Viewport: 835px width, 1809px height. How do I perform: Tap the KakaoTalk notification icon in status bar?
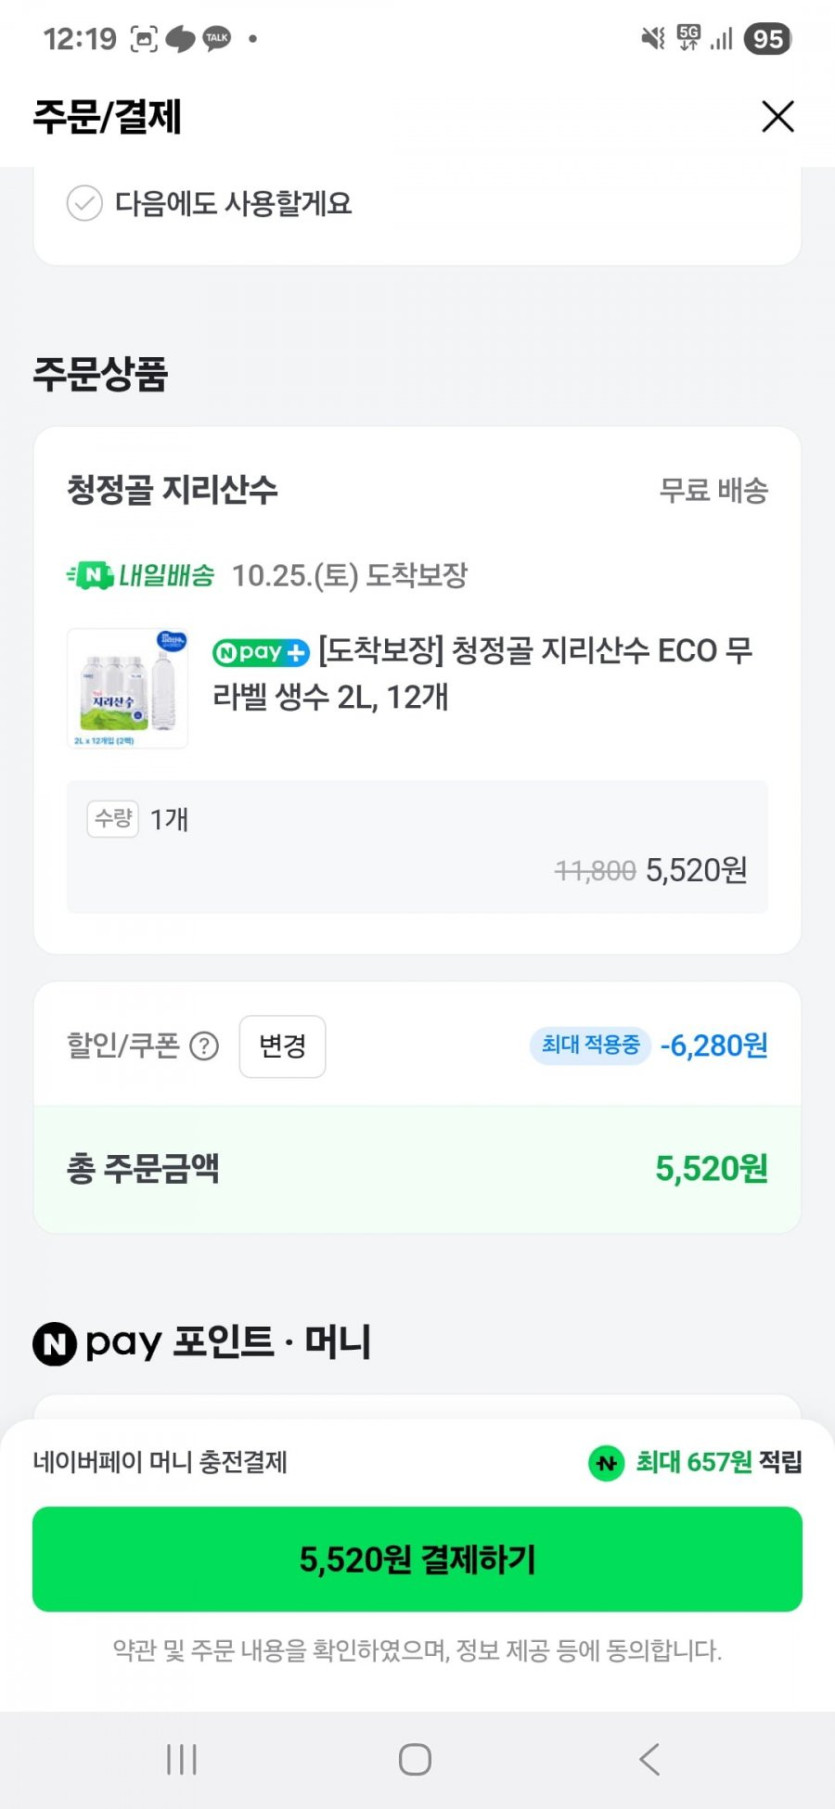(217, 39)
